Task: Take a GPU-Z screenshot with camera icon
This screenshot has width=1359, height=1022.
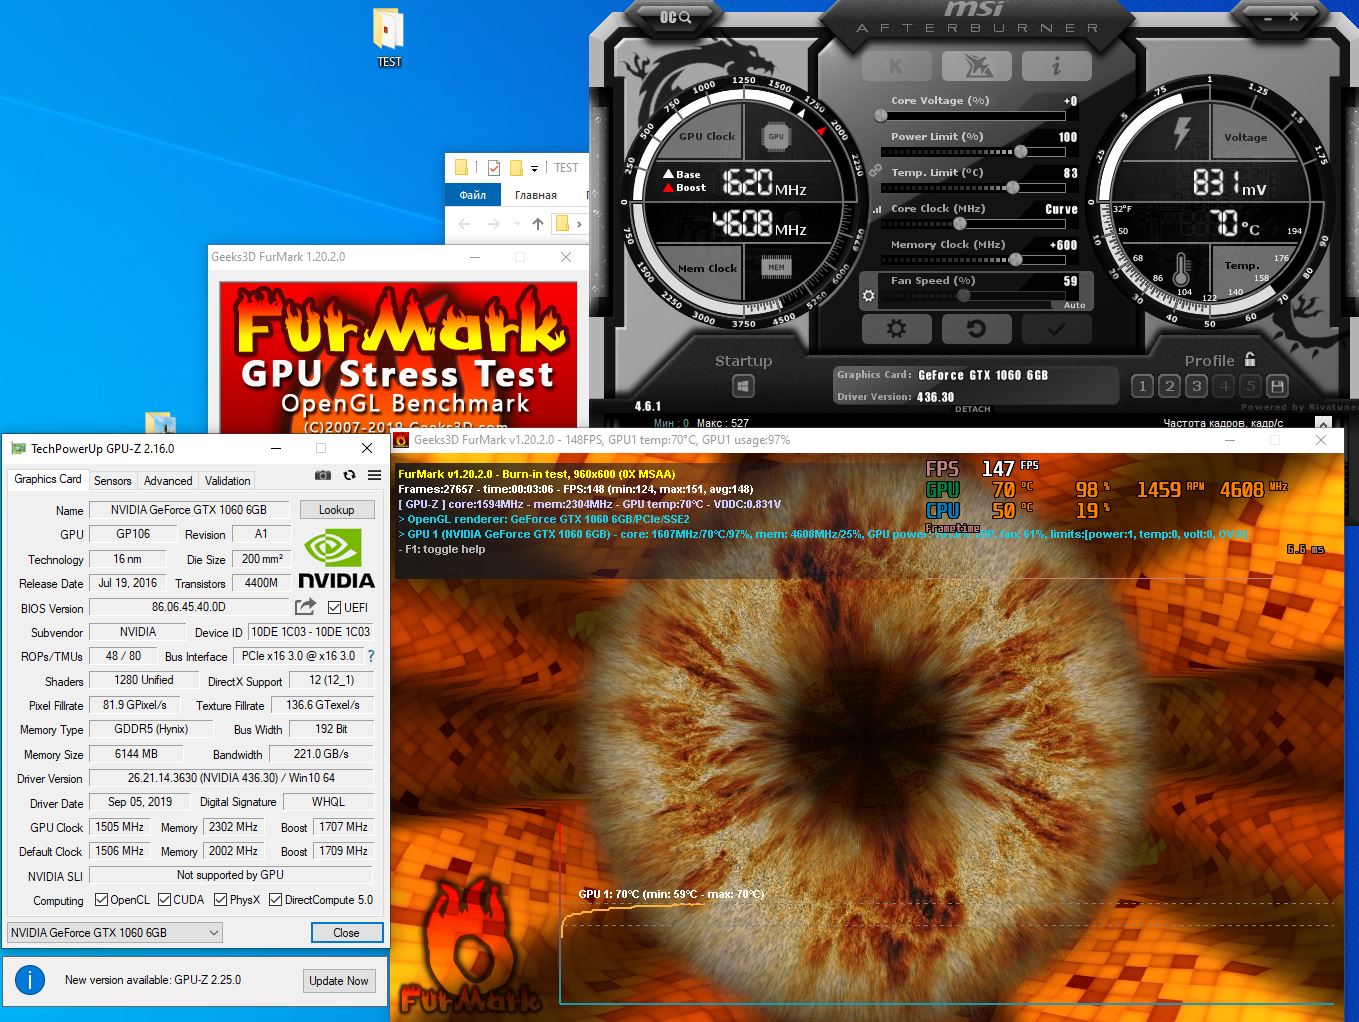Action: click(323, 475)
